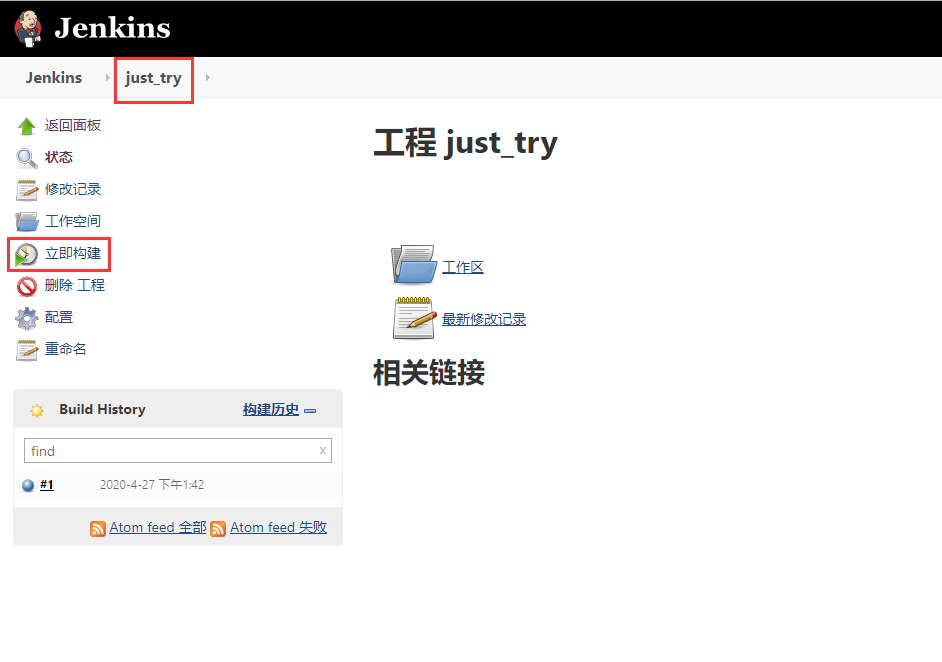The width and height of the screenshot is (942, 662).
Task: Click the gear 配置 icon
Action: (x=26, y=318)
